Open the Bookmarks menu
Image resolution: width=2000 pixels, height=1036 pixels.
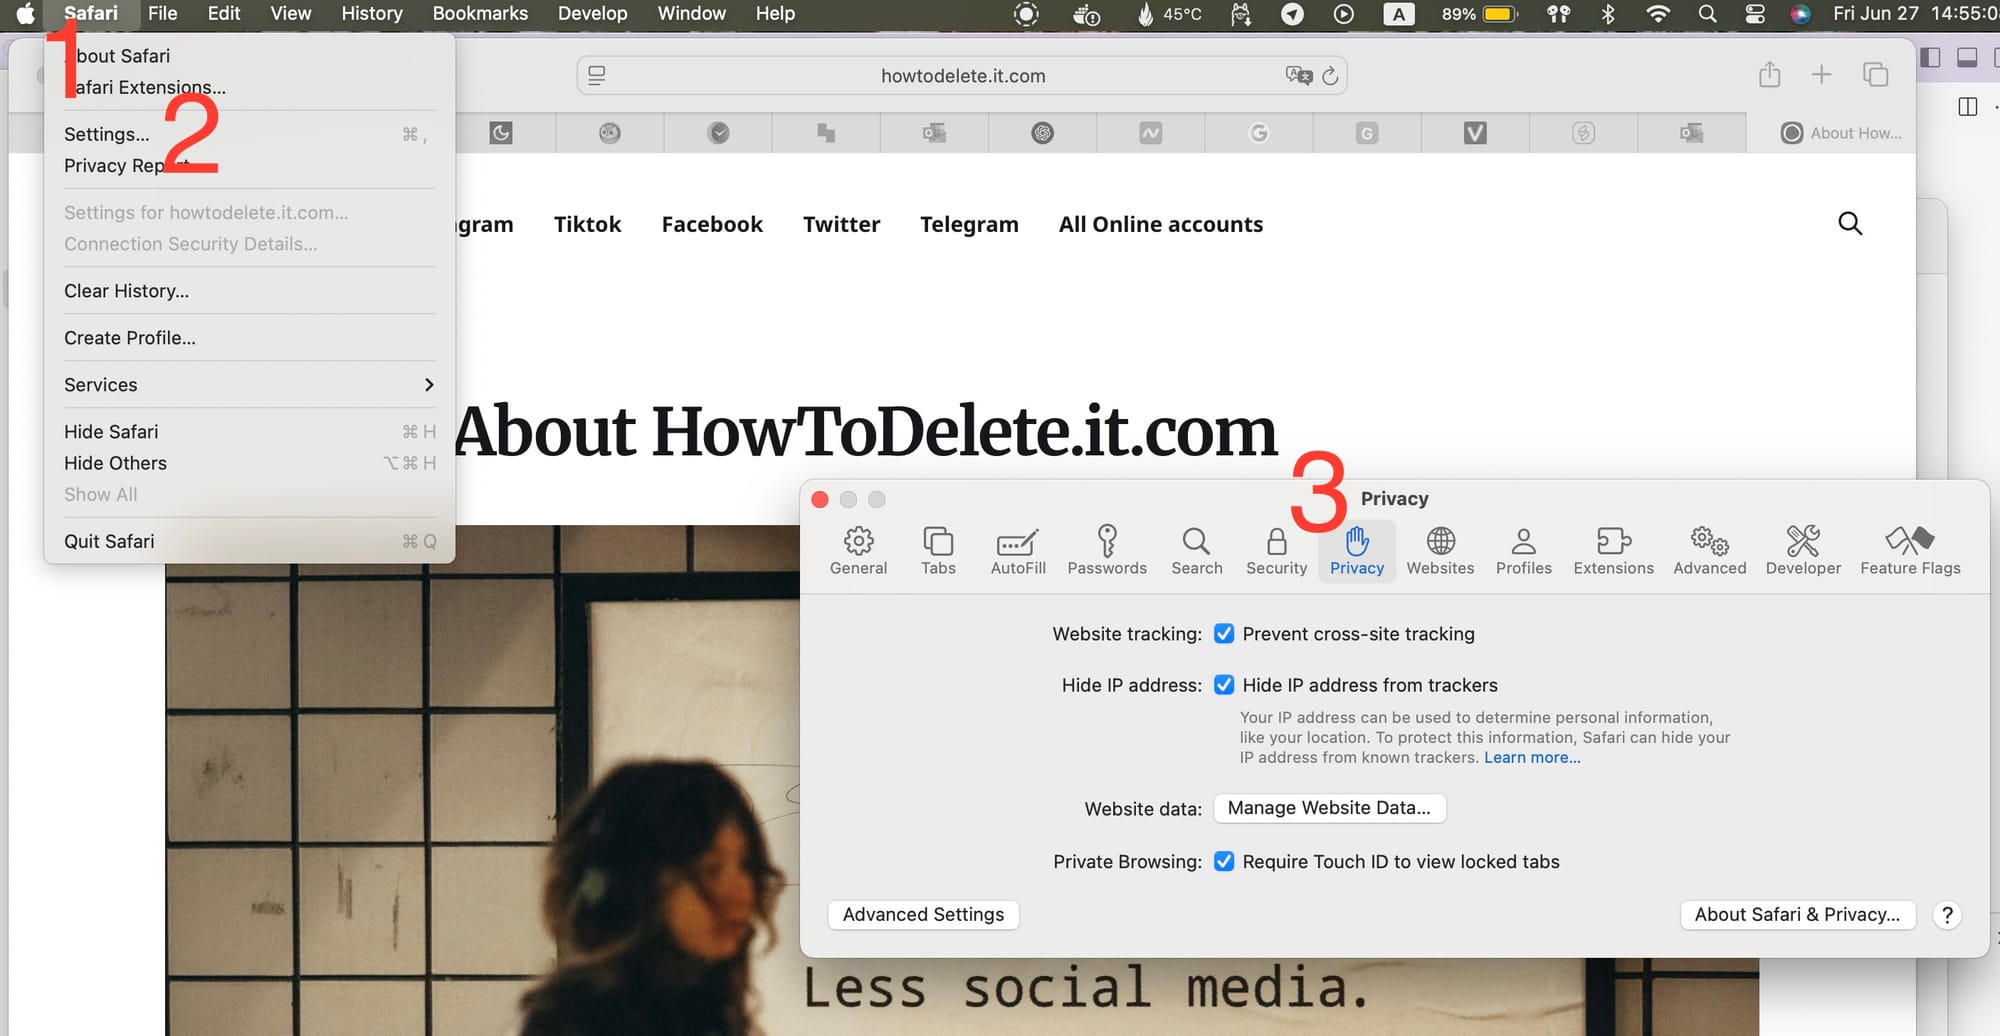pos(480,14)
